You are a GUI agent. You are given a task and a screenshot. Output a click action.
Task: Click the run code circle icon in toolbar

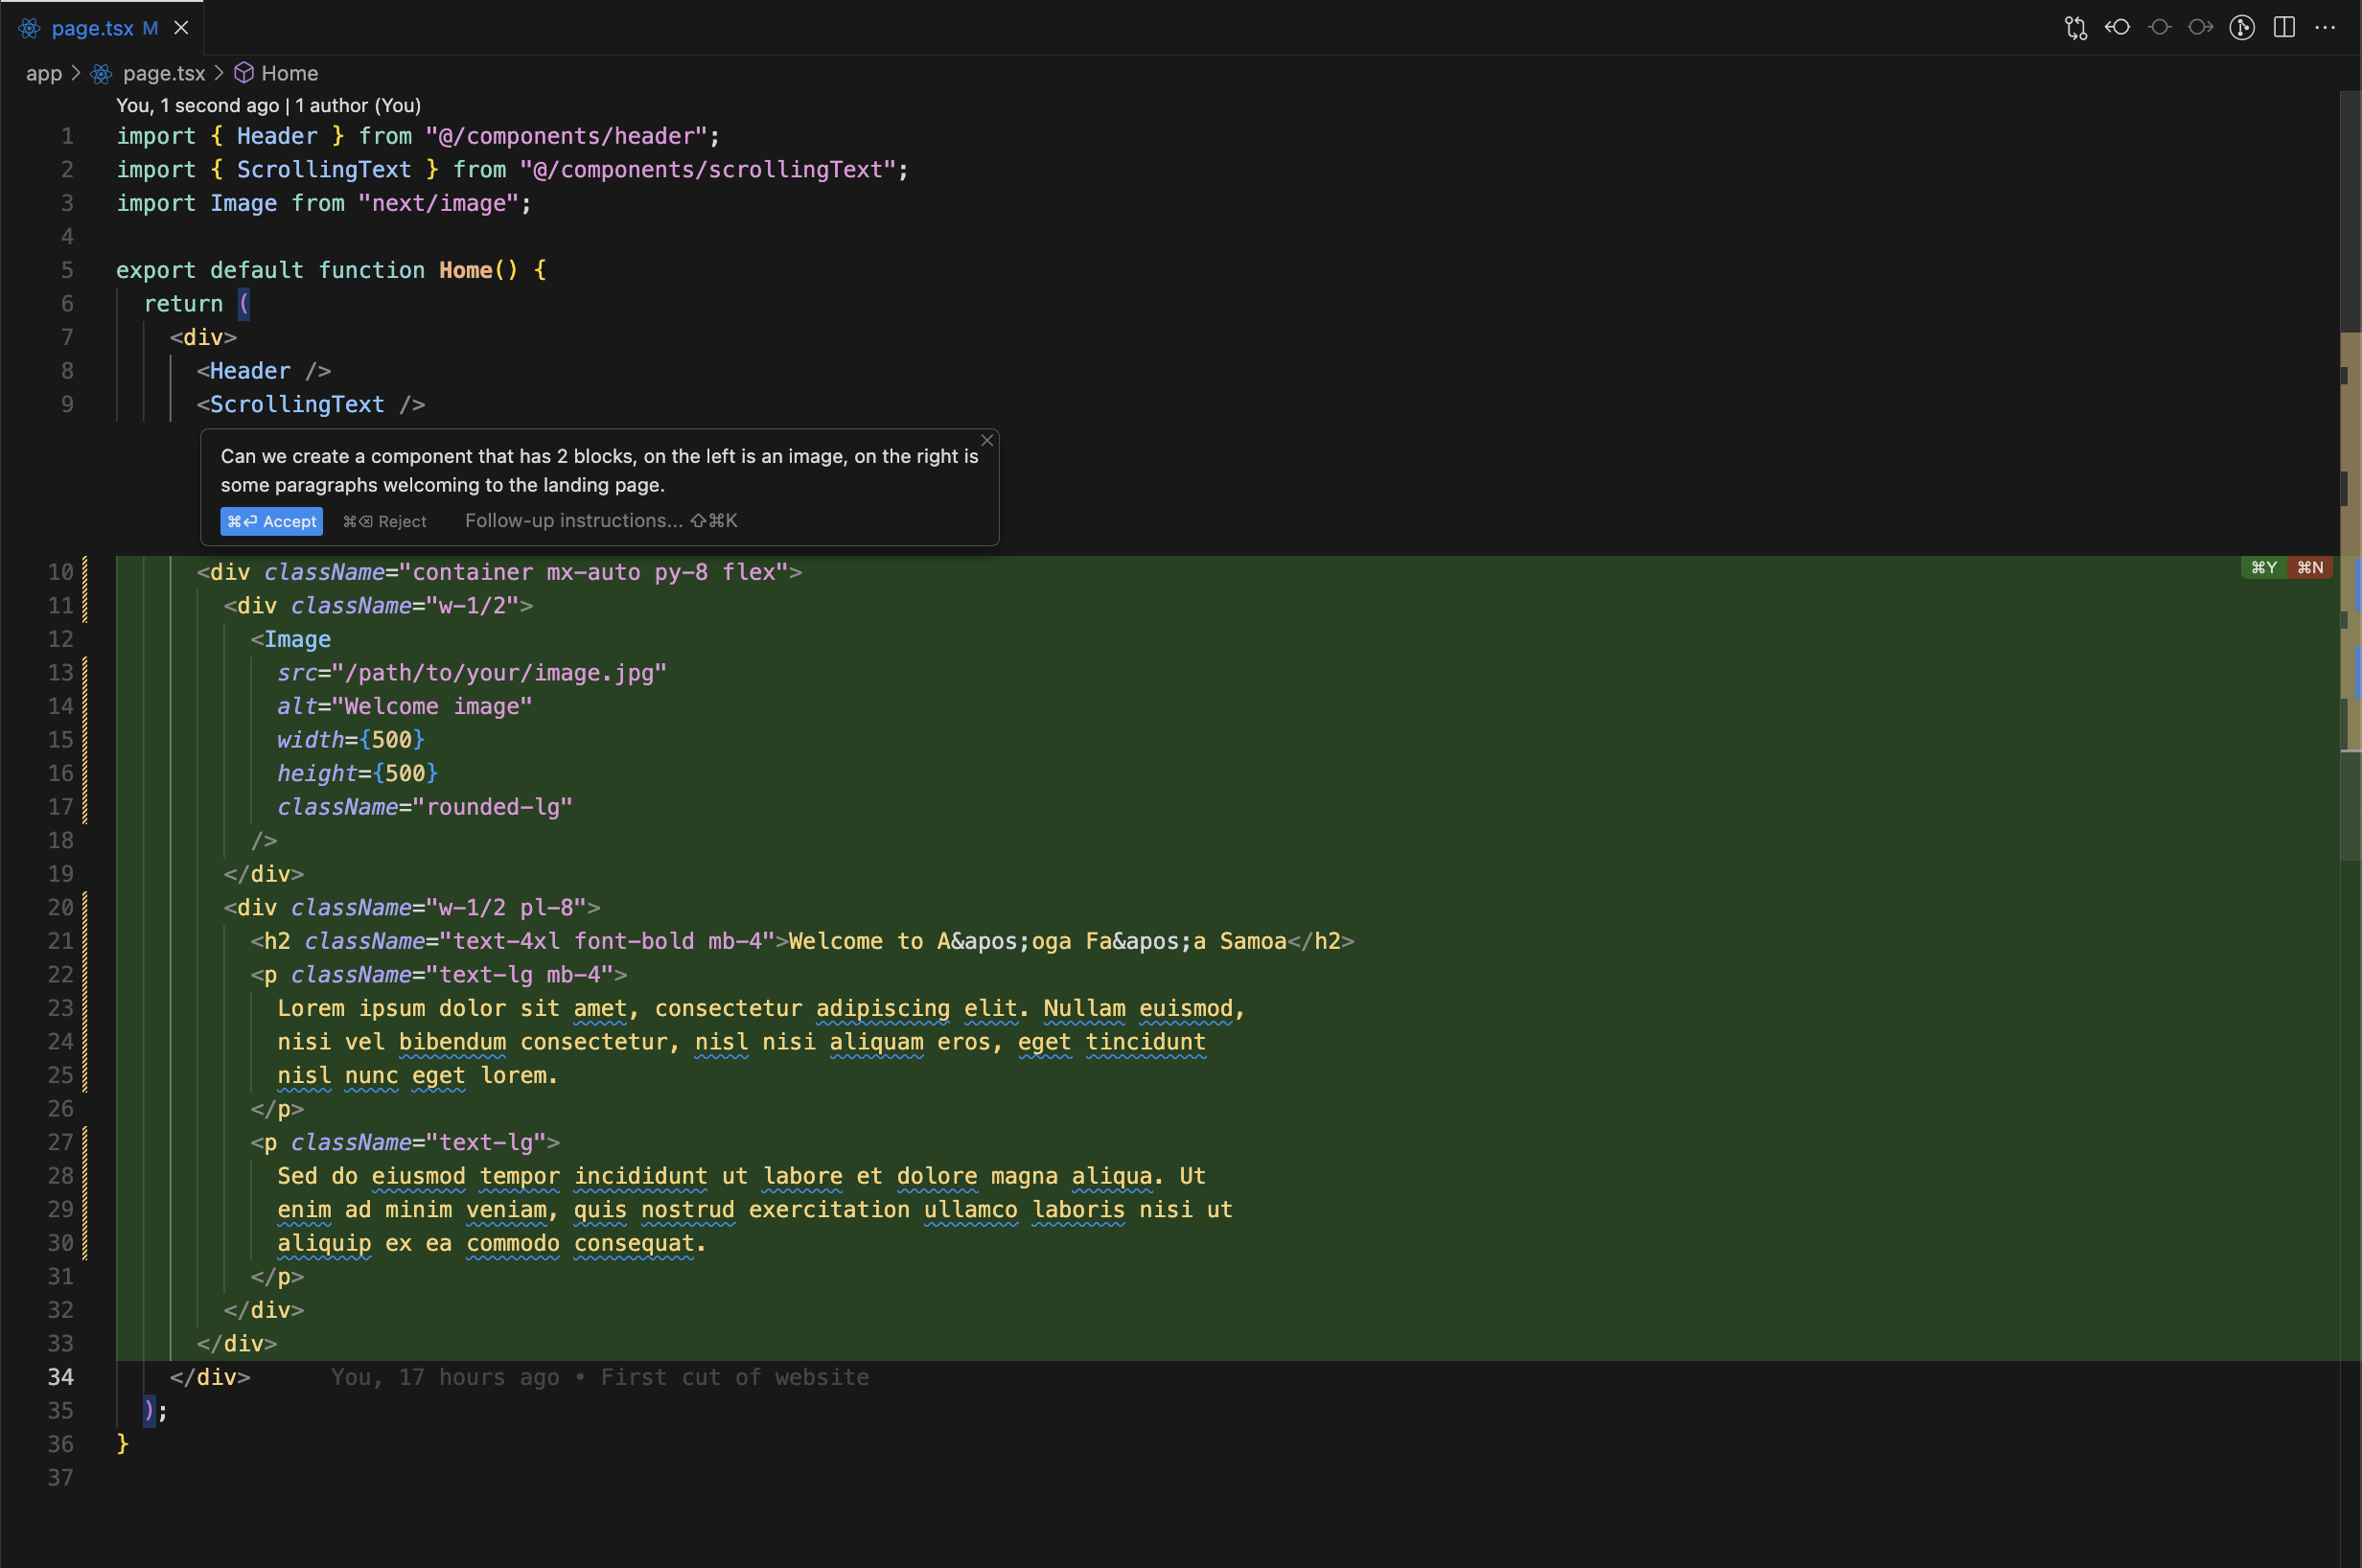[2241, 28]
